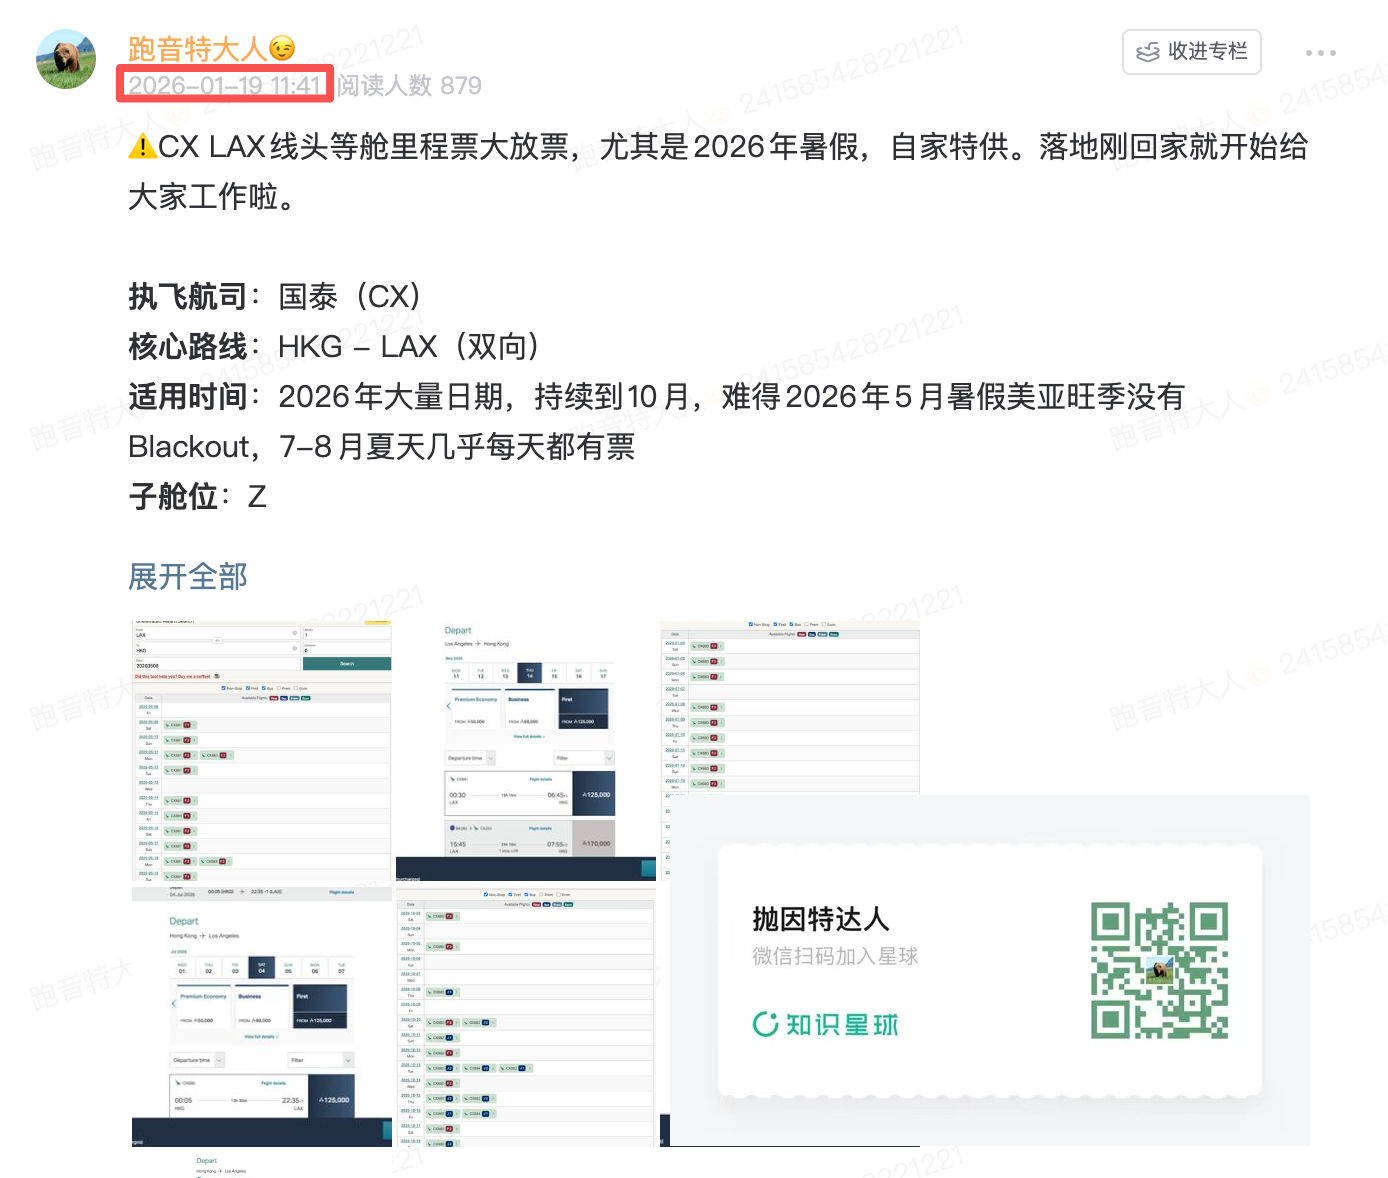Open the Filter dropdown
This screenshot has width=1388, height=1178.
pos(583,758)
